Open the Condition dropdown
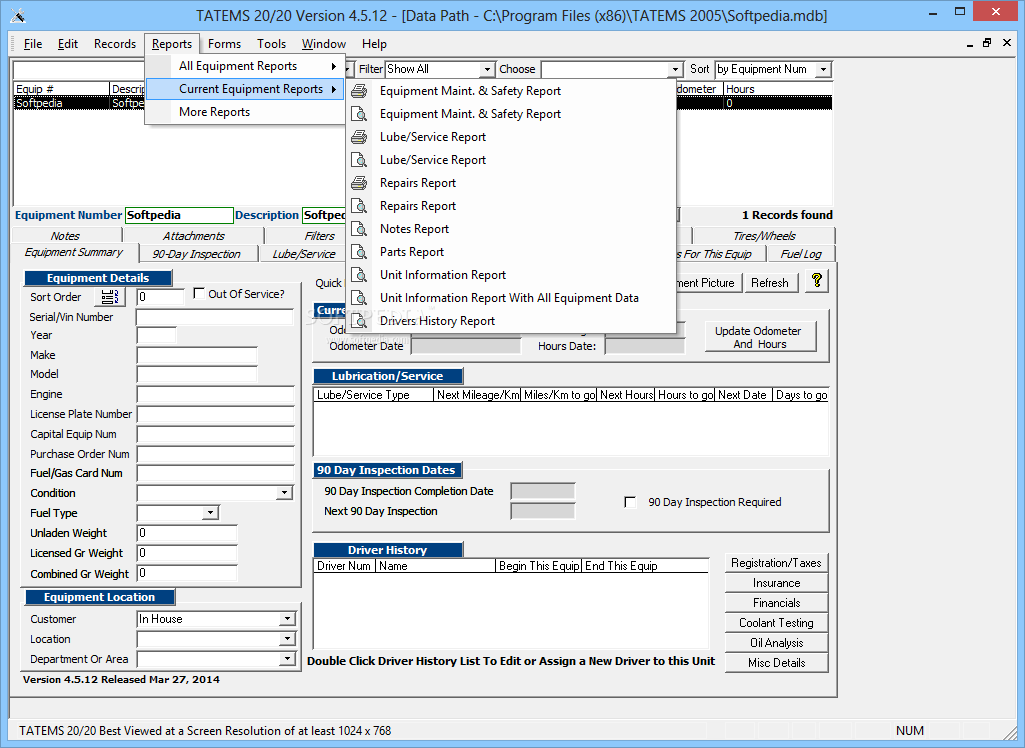Screen dimensions: 1025x748 click(284, 492)
